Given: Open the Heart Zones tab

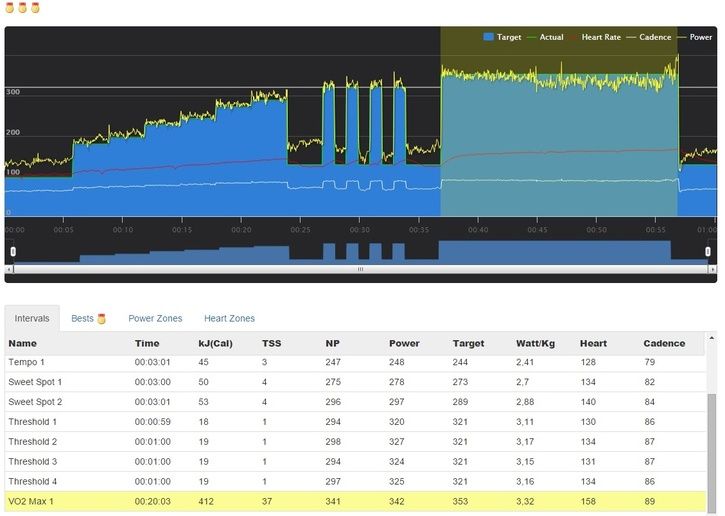Looking at the screenshot, I should coord(229,319).
